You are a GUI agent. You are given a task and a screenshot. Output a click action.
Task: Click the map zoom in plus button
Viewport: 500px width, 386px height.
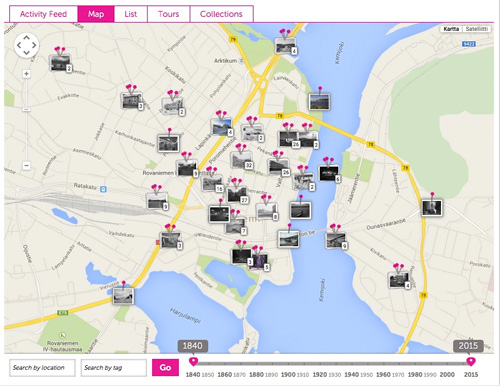26,73
